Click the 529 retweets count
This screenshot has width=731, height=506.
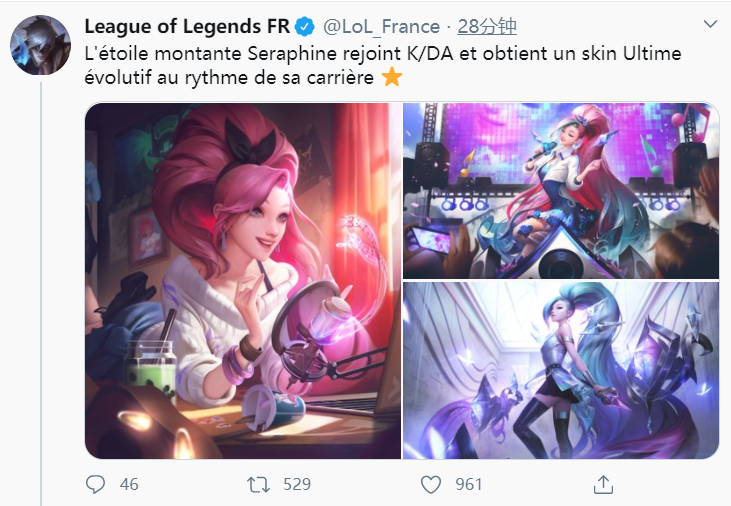(x=297, y=485)
